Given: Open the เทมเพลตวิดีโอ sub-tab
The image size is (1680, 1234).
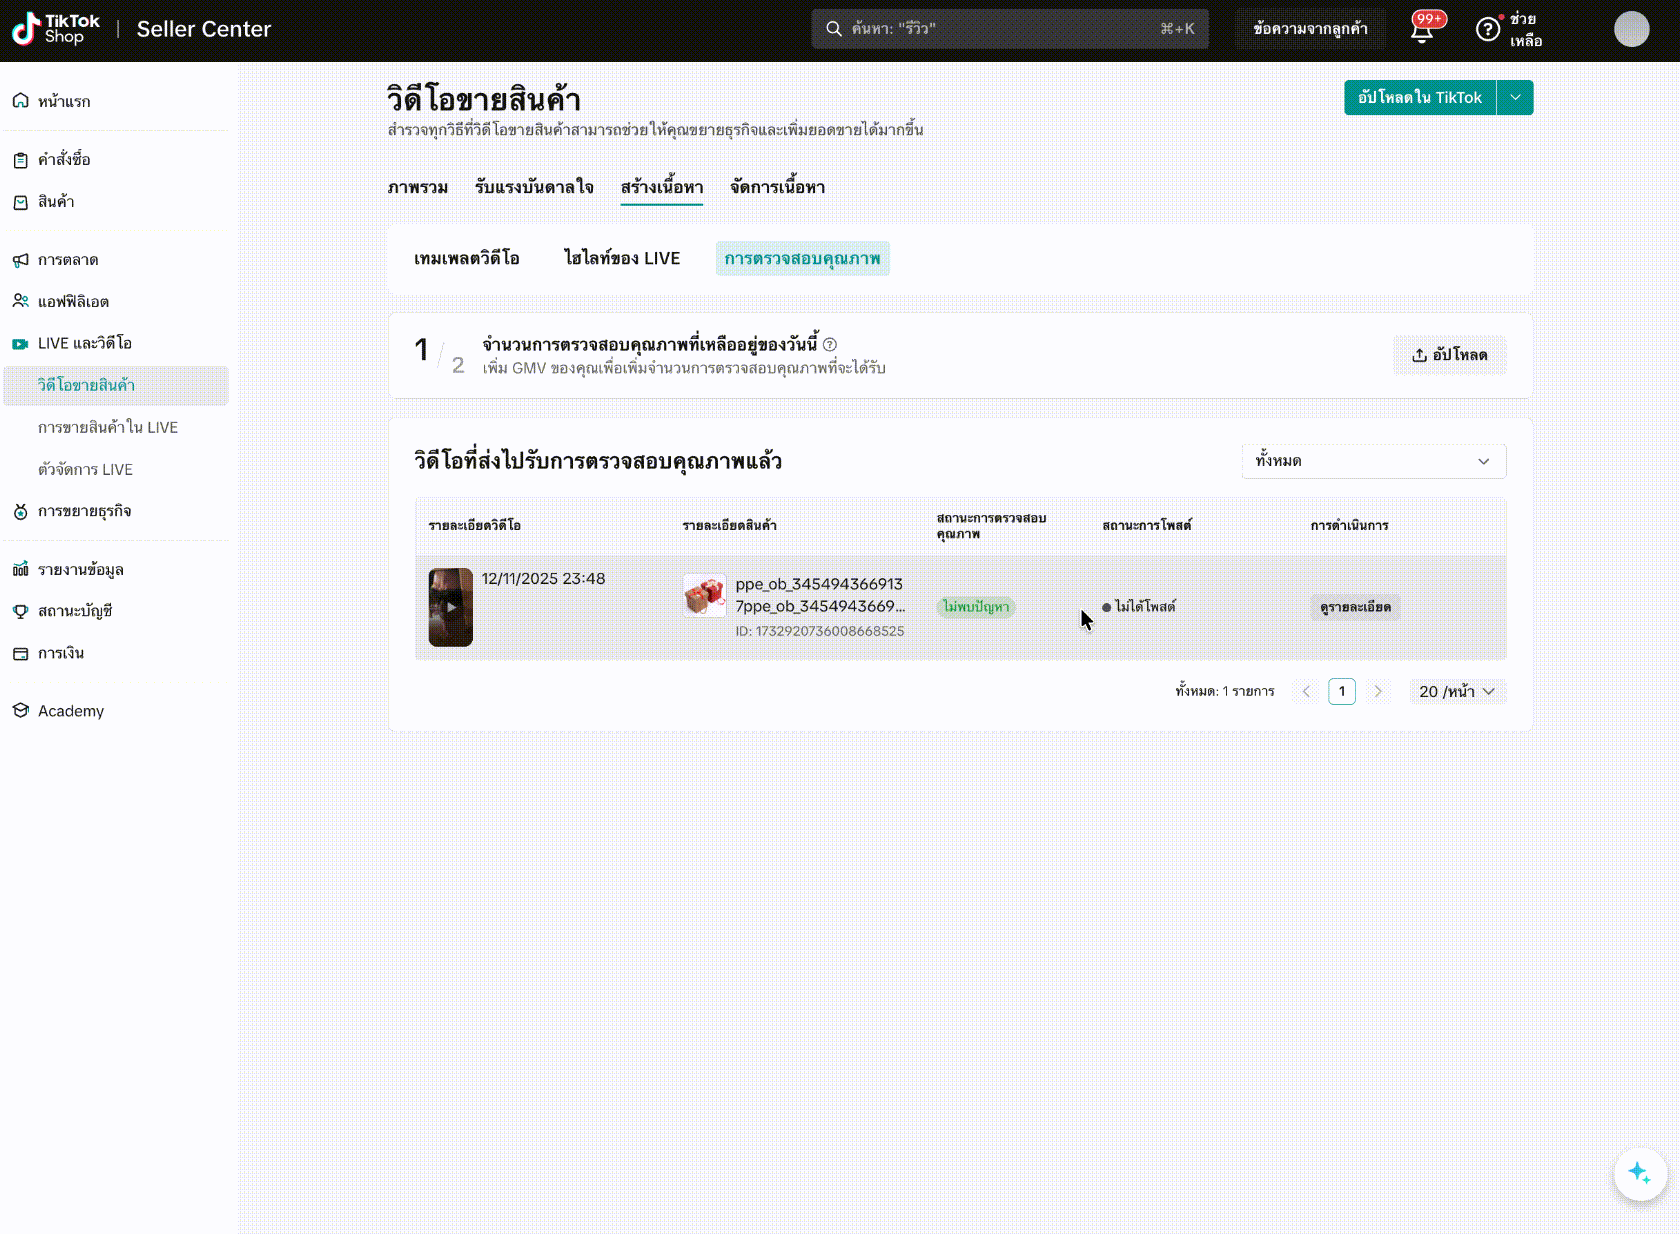Looking at the screenshot, I should [x=467, y=259].
